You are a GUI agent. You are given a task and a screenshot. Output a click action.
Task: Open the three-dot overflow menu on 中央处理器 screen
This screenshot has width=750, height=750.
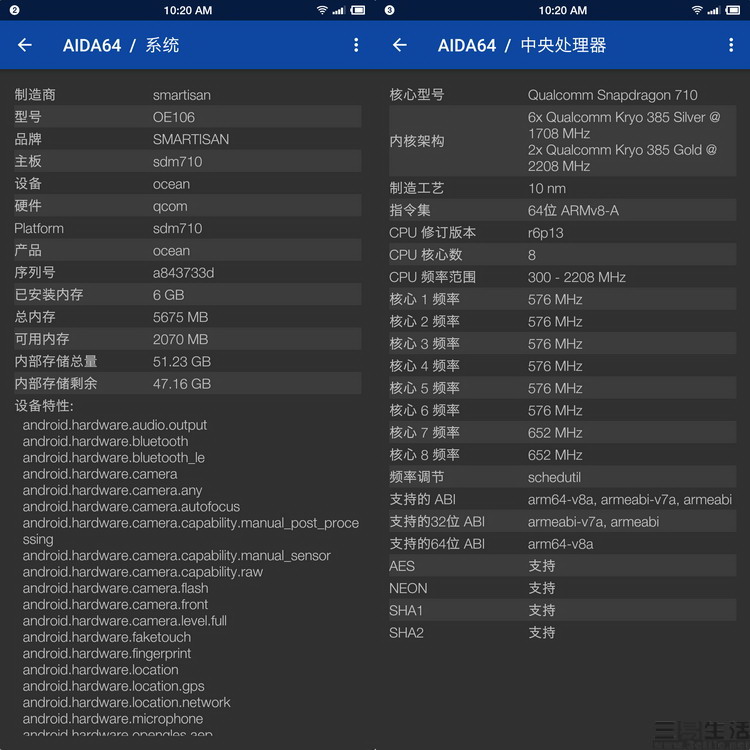[731, 45]
